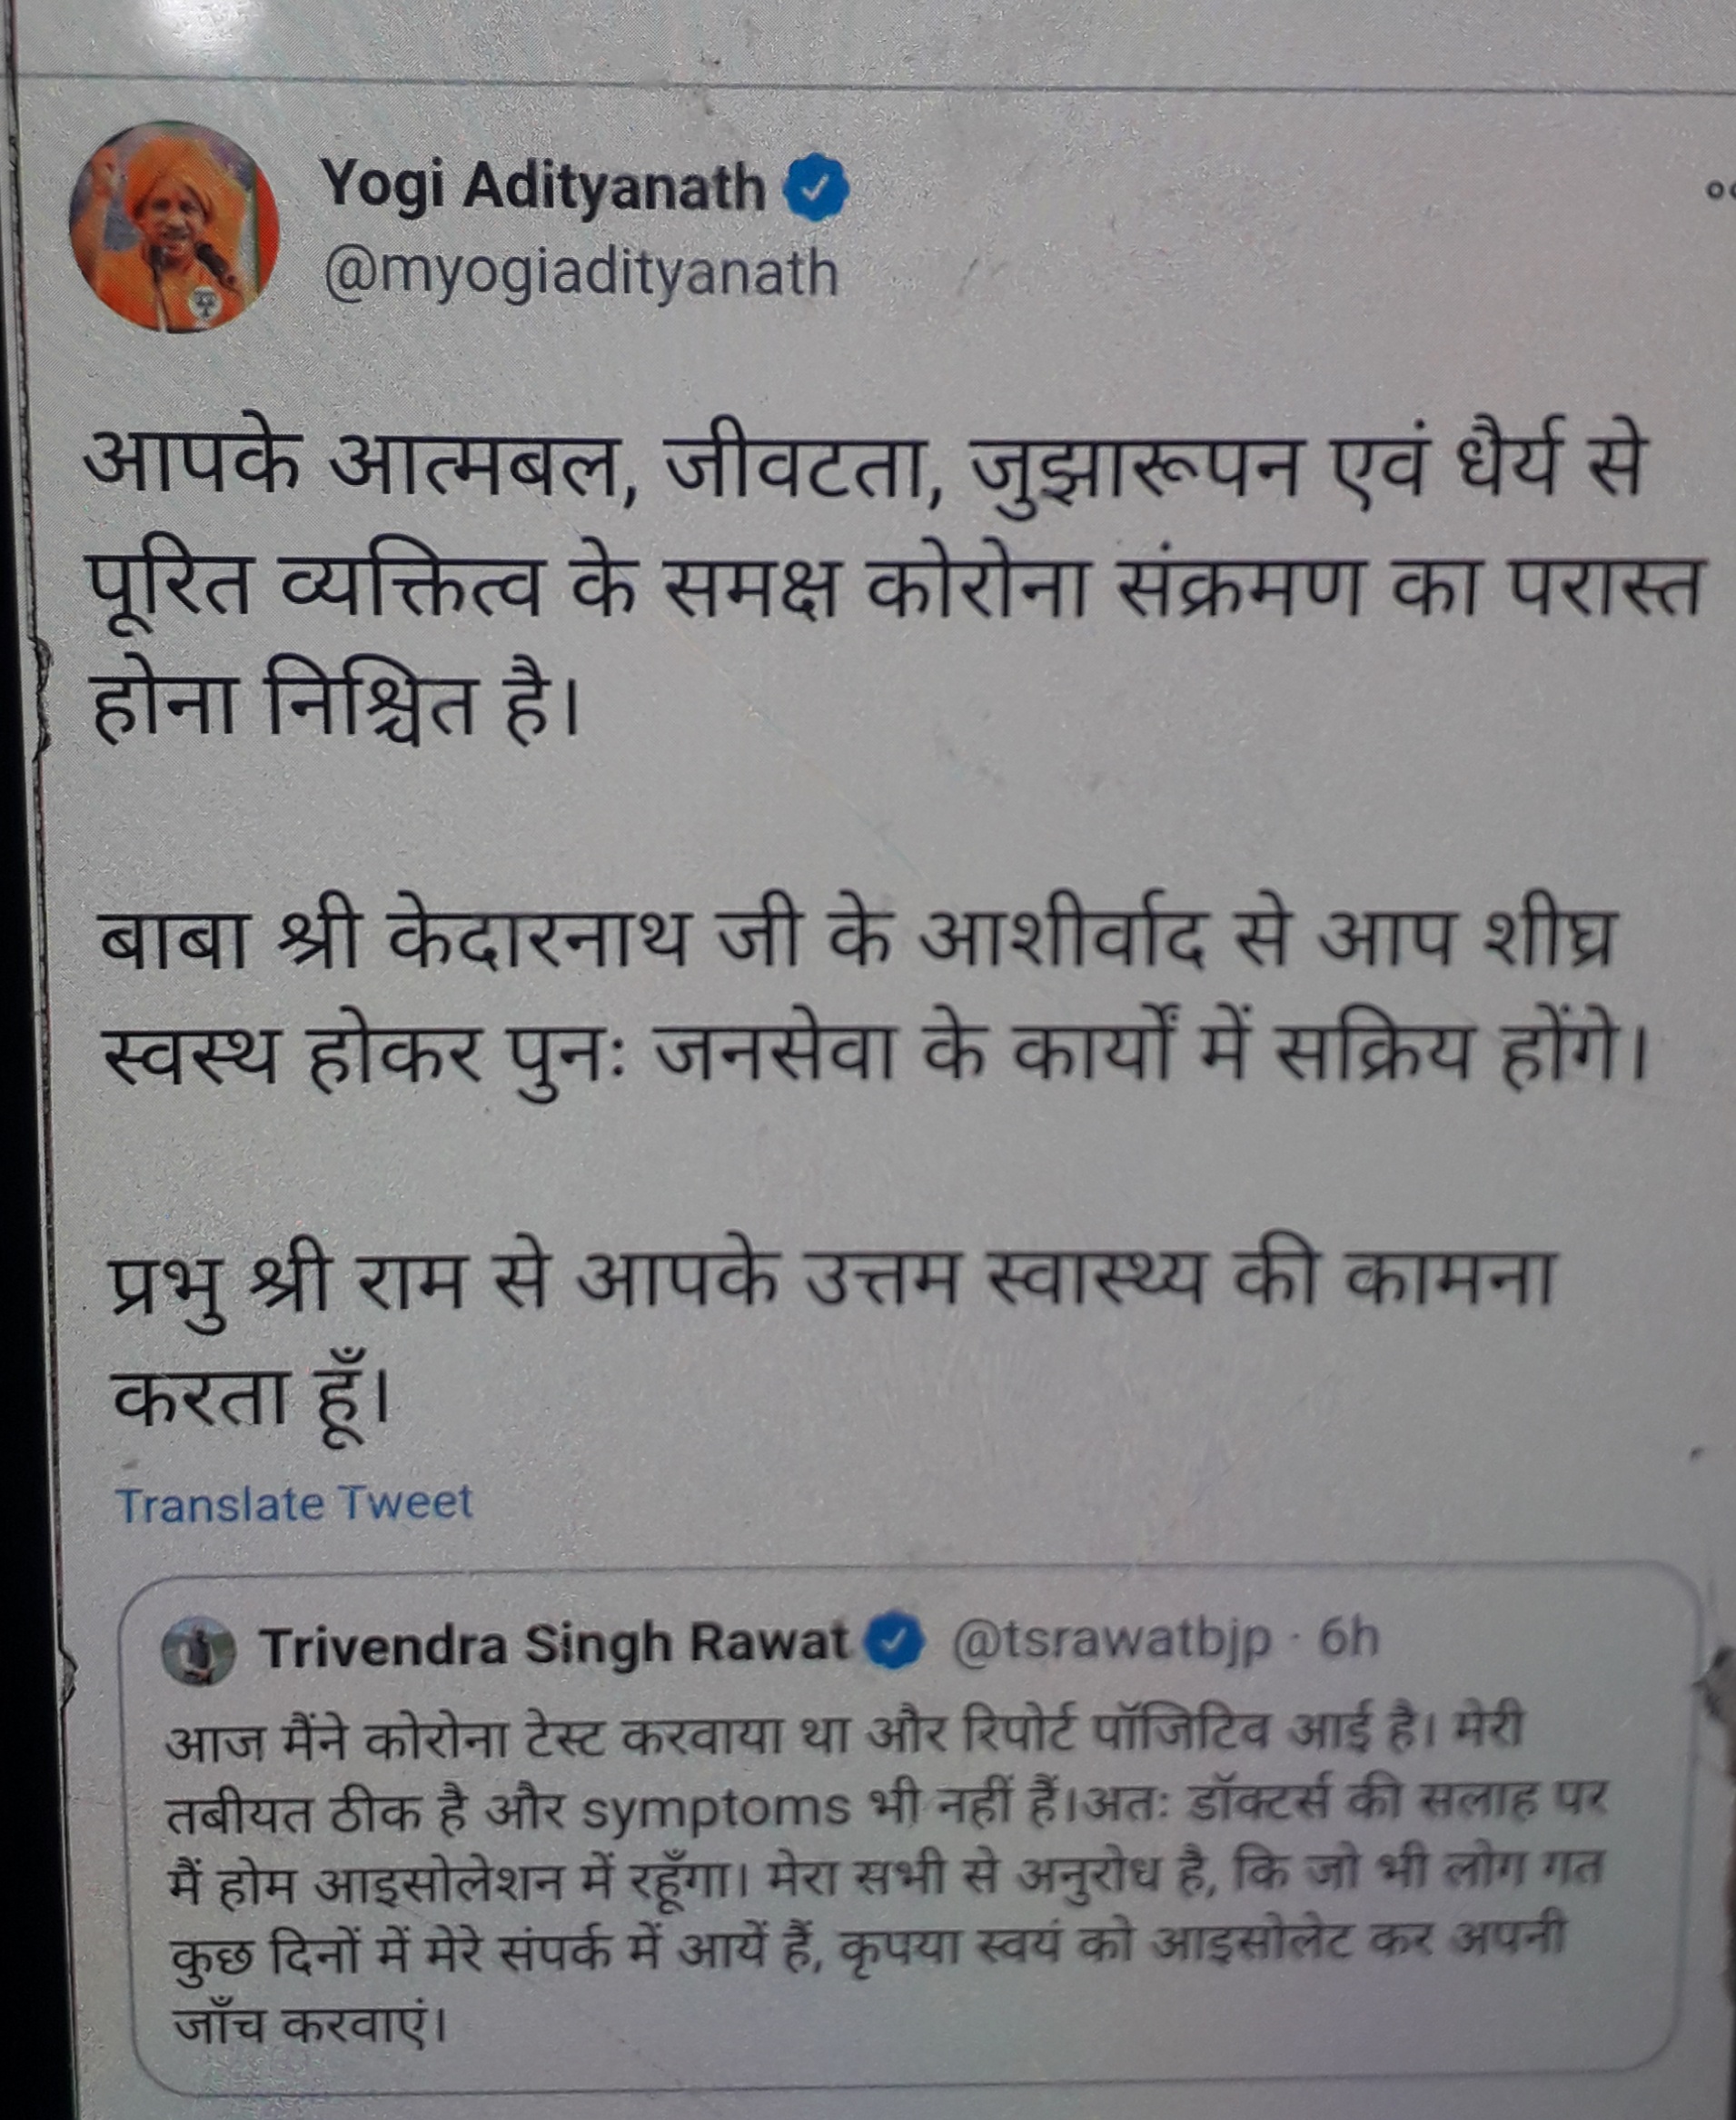Click Trivendra Singh Rawat's small avatar

(198, 1651)
